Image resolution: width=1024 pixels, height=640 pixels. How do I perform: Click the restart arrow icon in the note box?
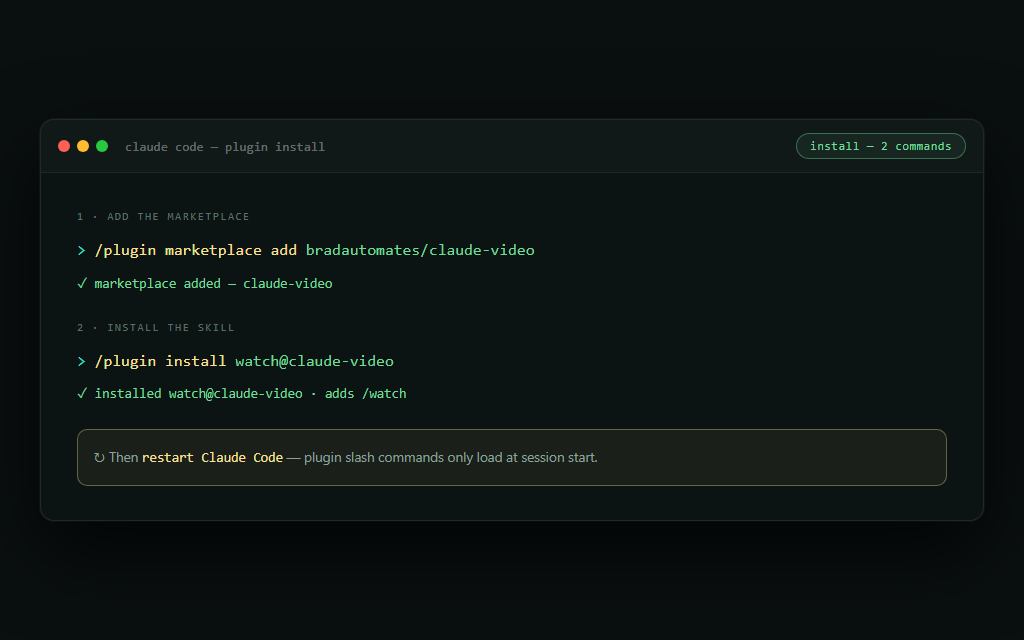coord(99,458)
